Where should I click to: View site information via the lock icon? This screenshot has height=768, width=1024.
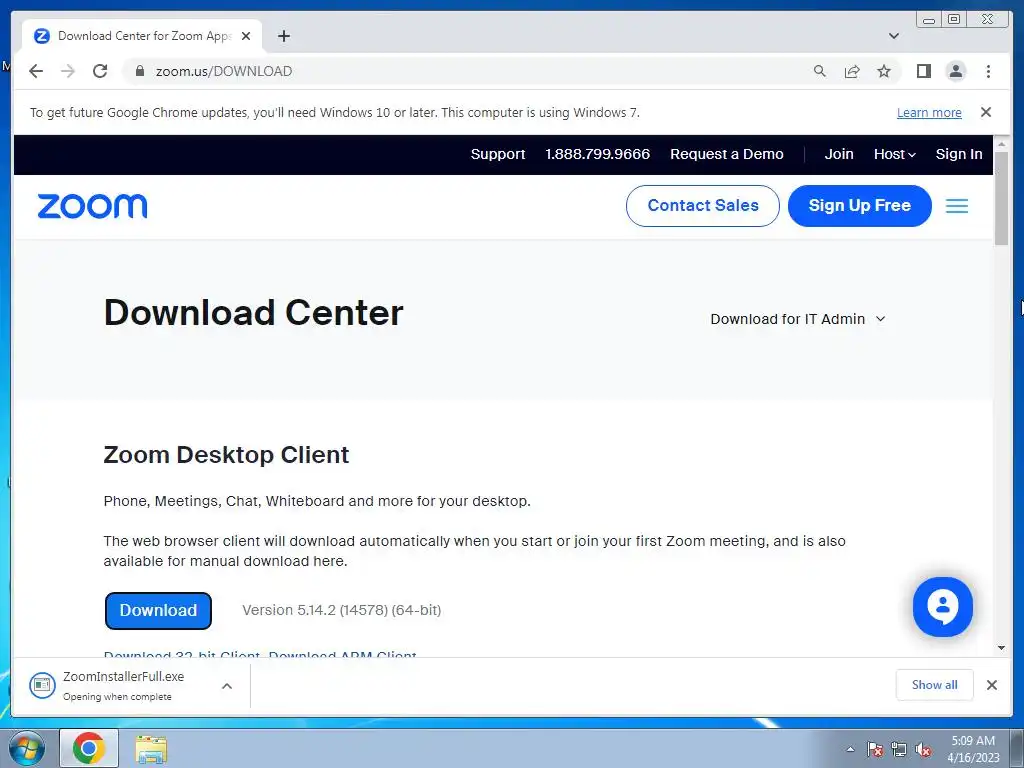(x=139, y=71)
